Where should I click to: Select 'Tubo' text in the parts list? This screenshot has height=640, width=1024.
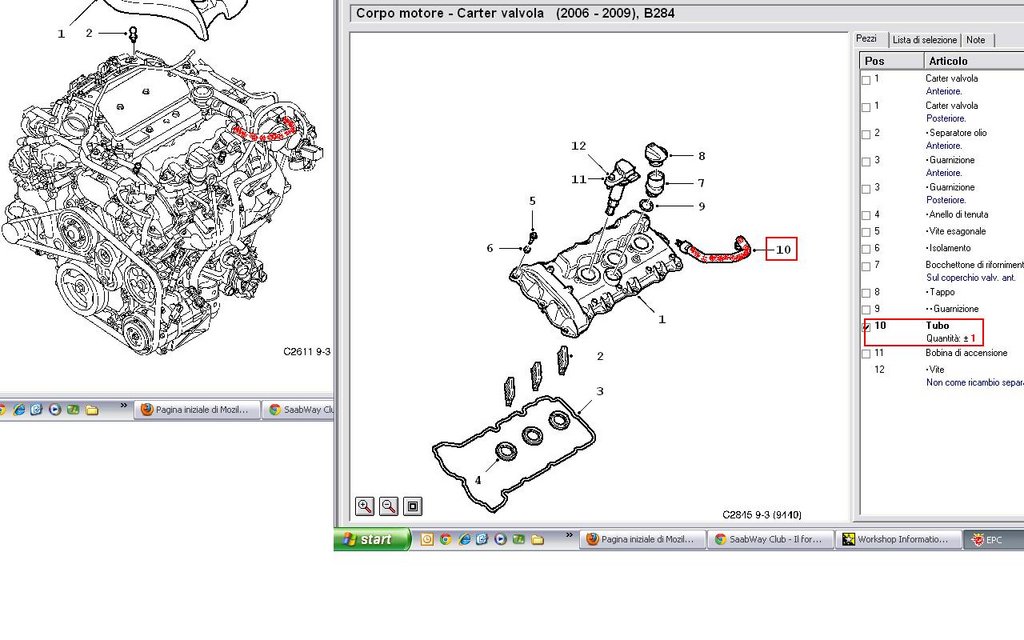click(x=937, y=325)
